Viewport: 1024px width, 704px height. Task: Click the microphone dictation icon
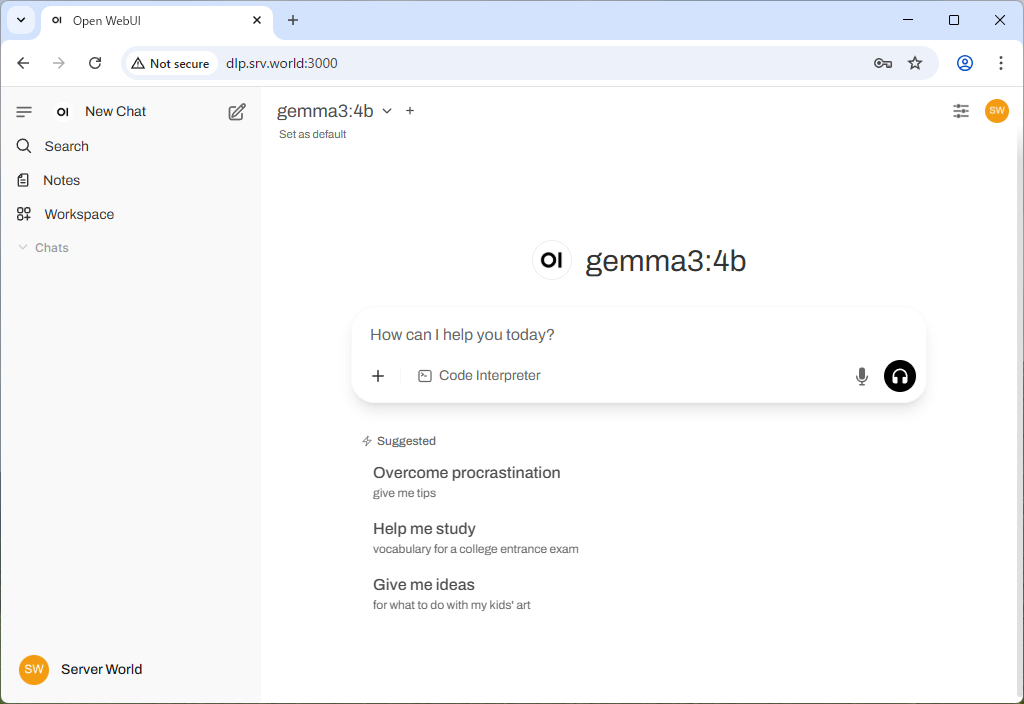(861, 376)
